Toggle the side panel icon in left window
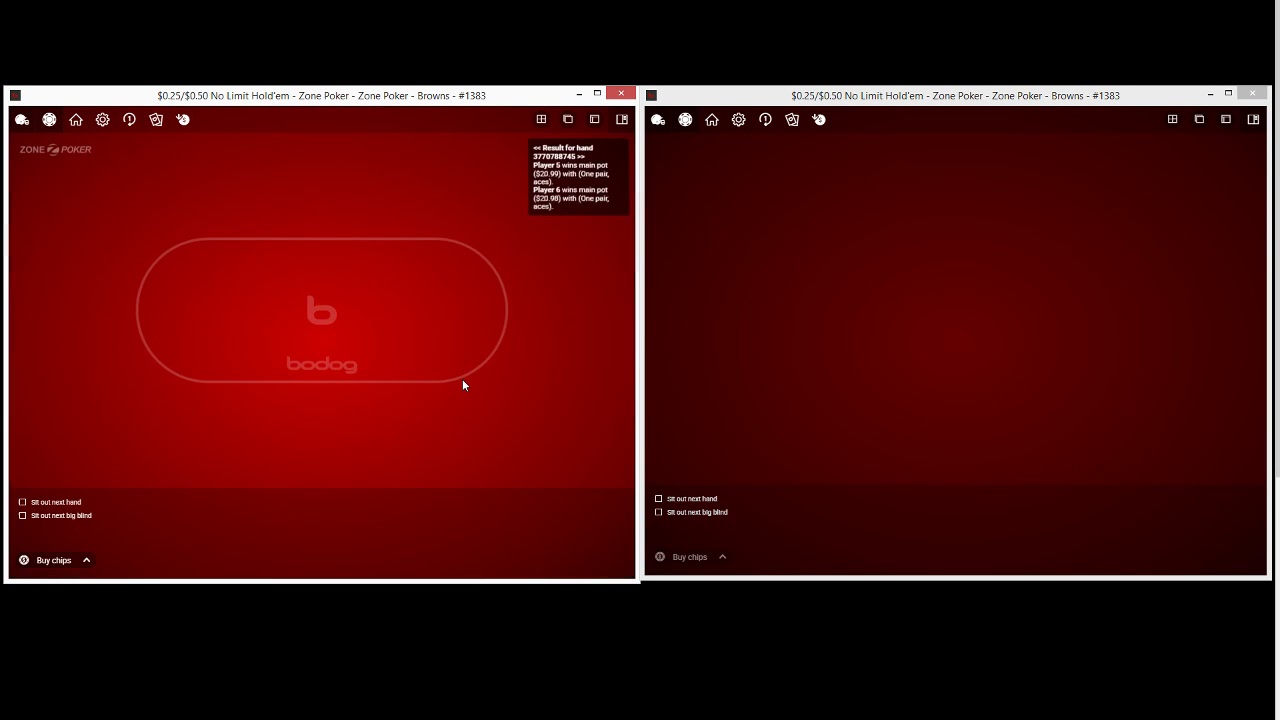 622,120
